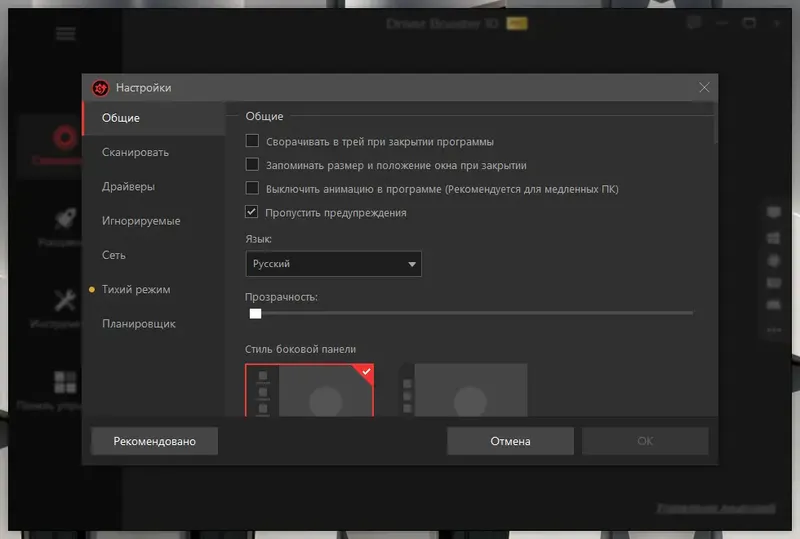The image size is (800, 539).
Task: Select the second sidebar style thumbnail
Action: (x=463, y=390)
